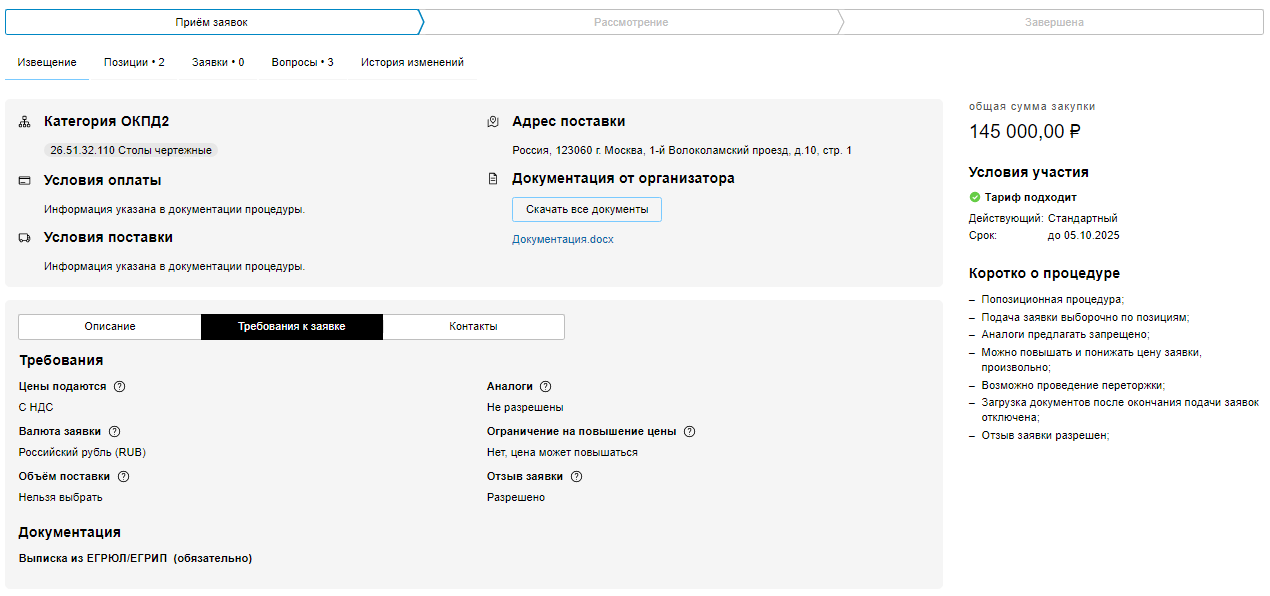
Task: Download the Документация.docx file
Action: coord(563,240)
